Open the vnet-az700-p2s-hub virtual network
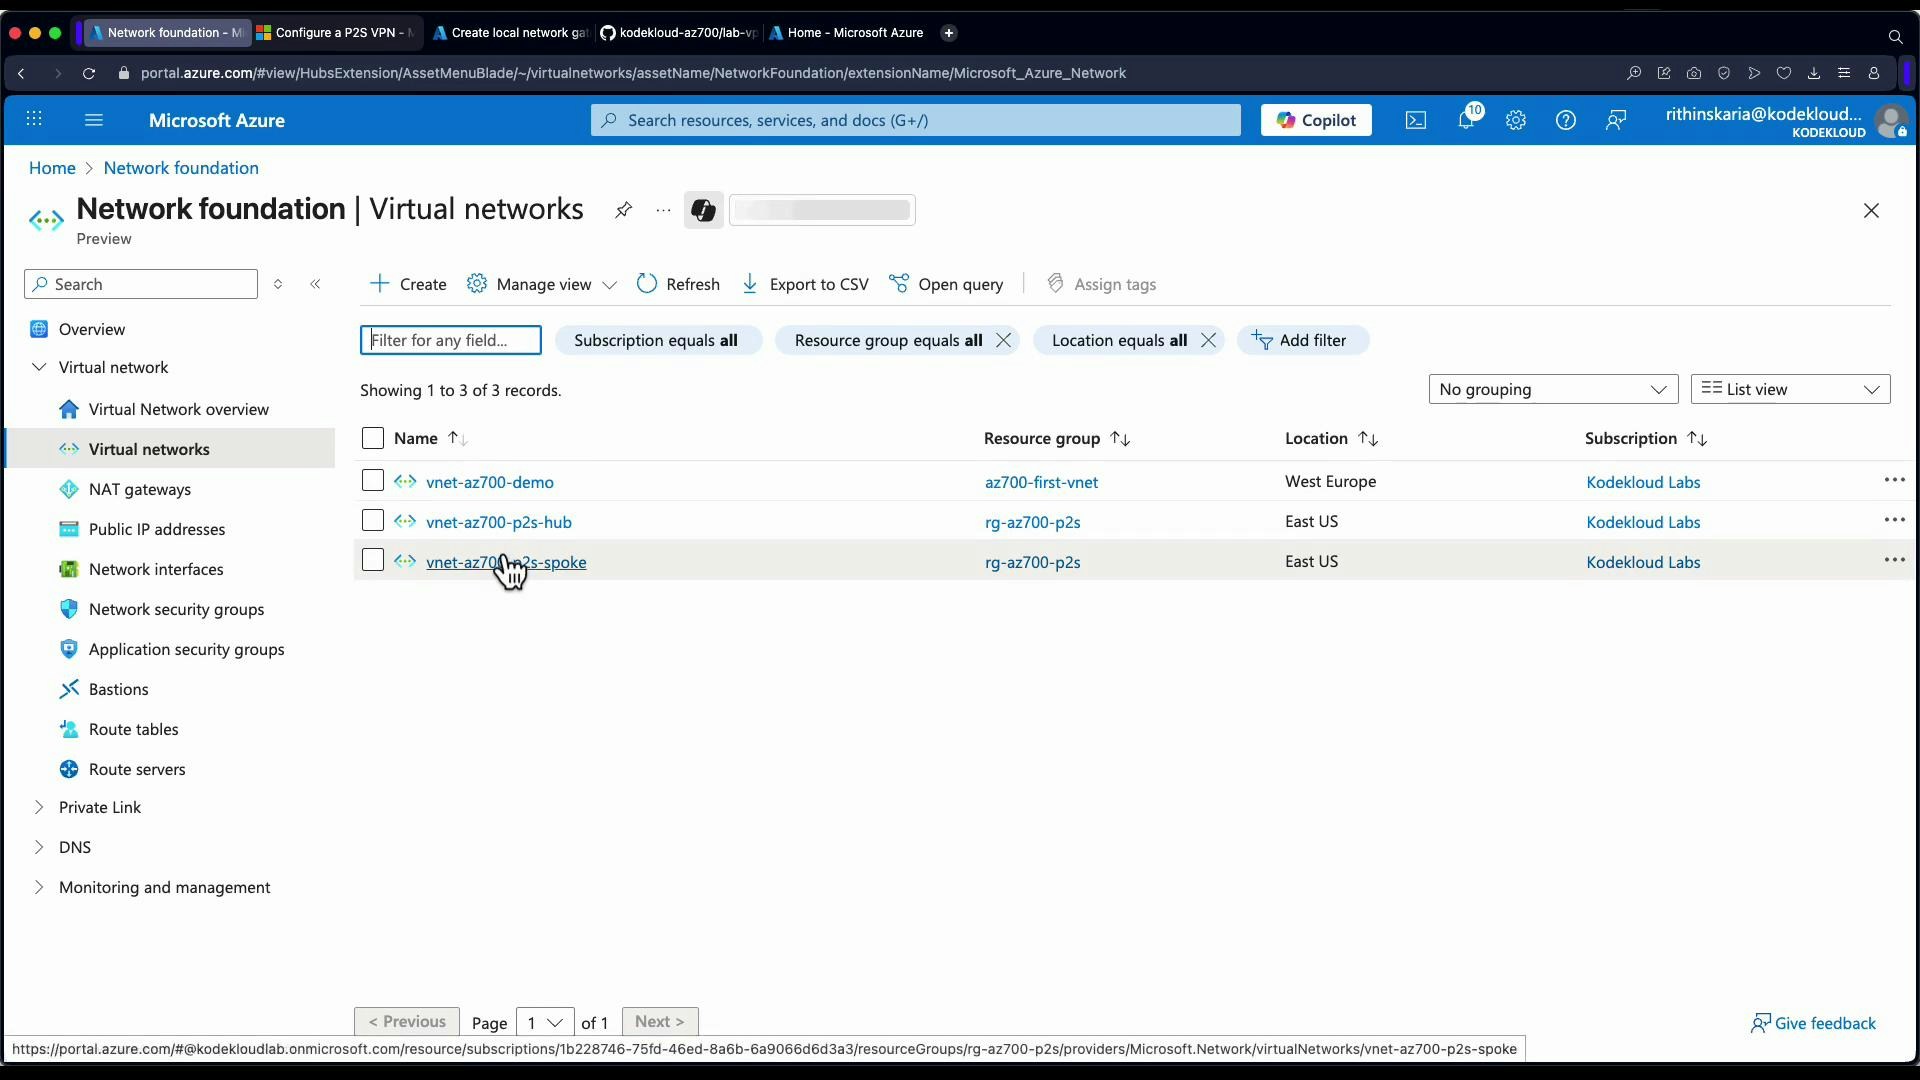The height and width of the screenshot is (1080, 1920). tap(499, 521)
